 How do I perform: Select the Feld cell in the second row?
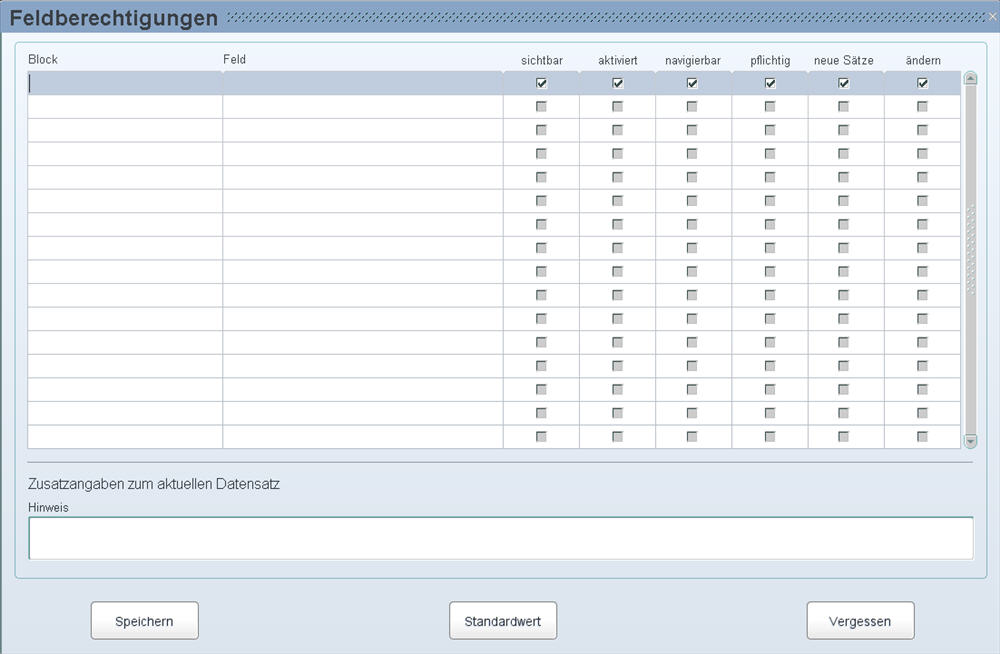[362, 107]
